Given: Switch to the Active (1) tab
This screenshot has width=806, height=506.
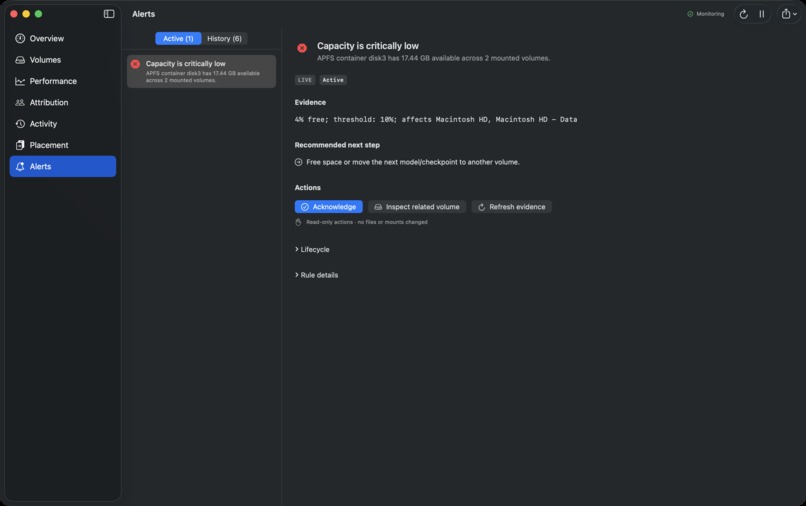Looking at the screenshot, I should [x=178, y=39].
